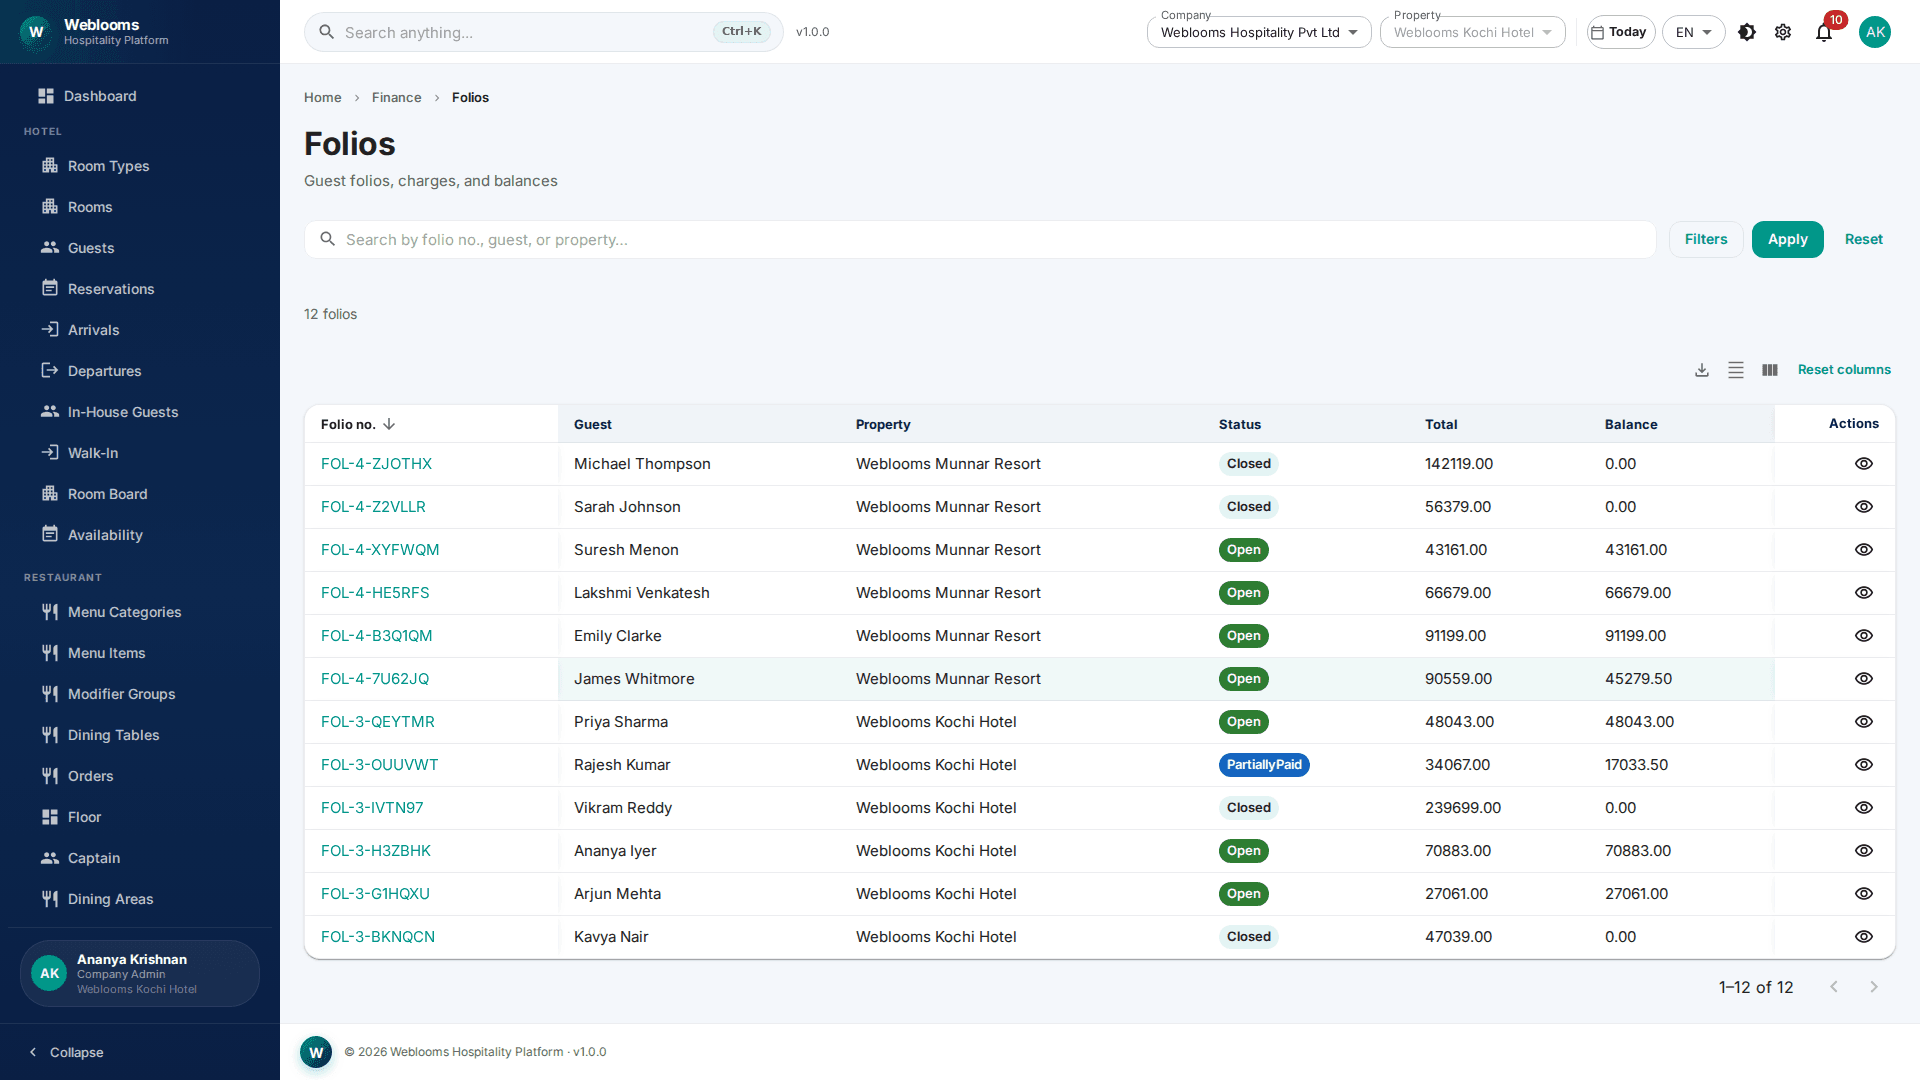Apply the folio filters

pos(1787,239)
